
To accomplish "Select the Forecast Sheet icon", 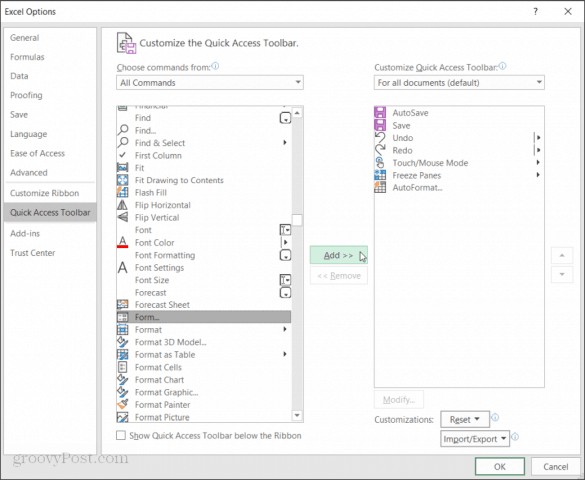I will tap(123, 304).
